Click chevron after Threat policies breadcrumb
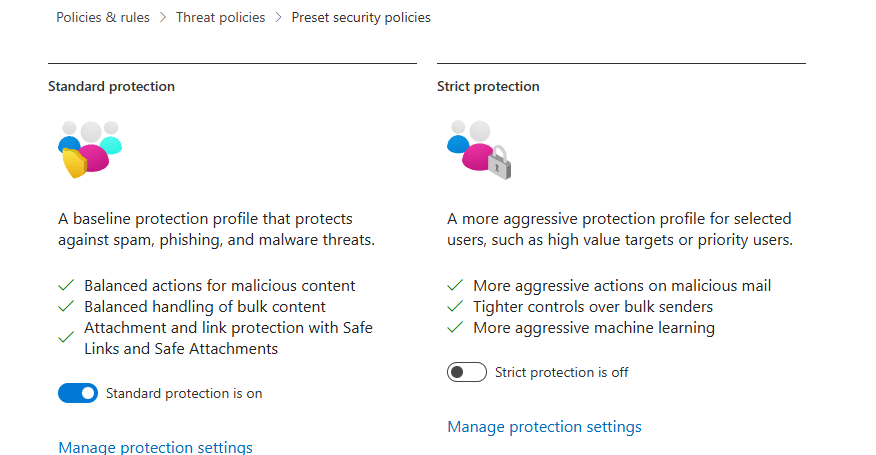This screenshot has height=455, width=876. tap(278, 17)
